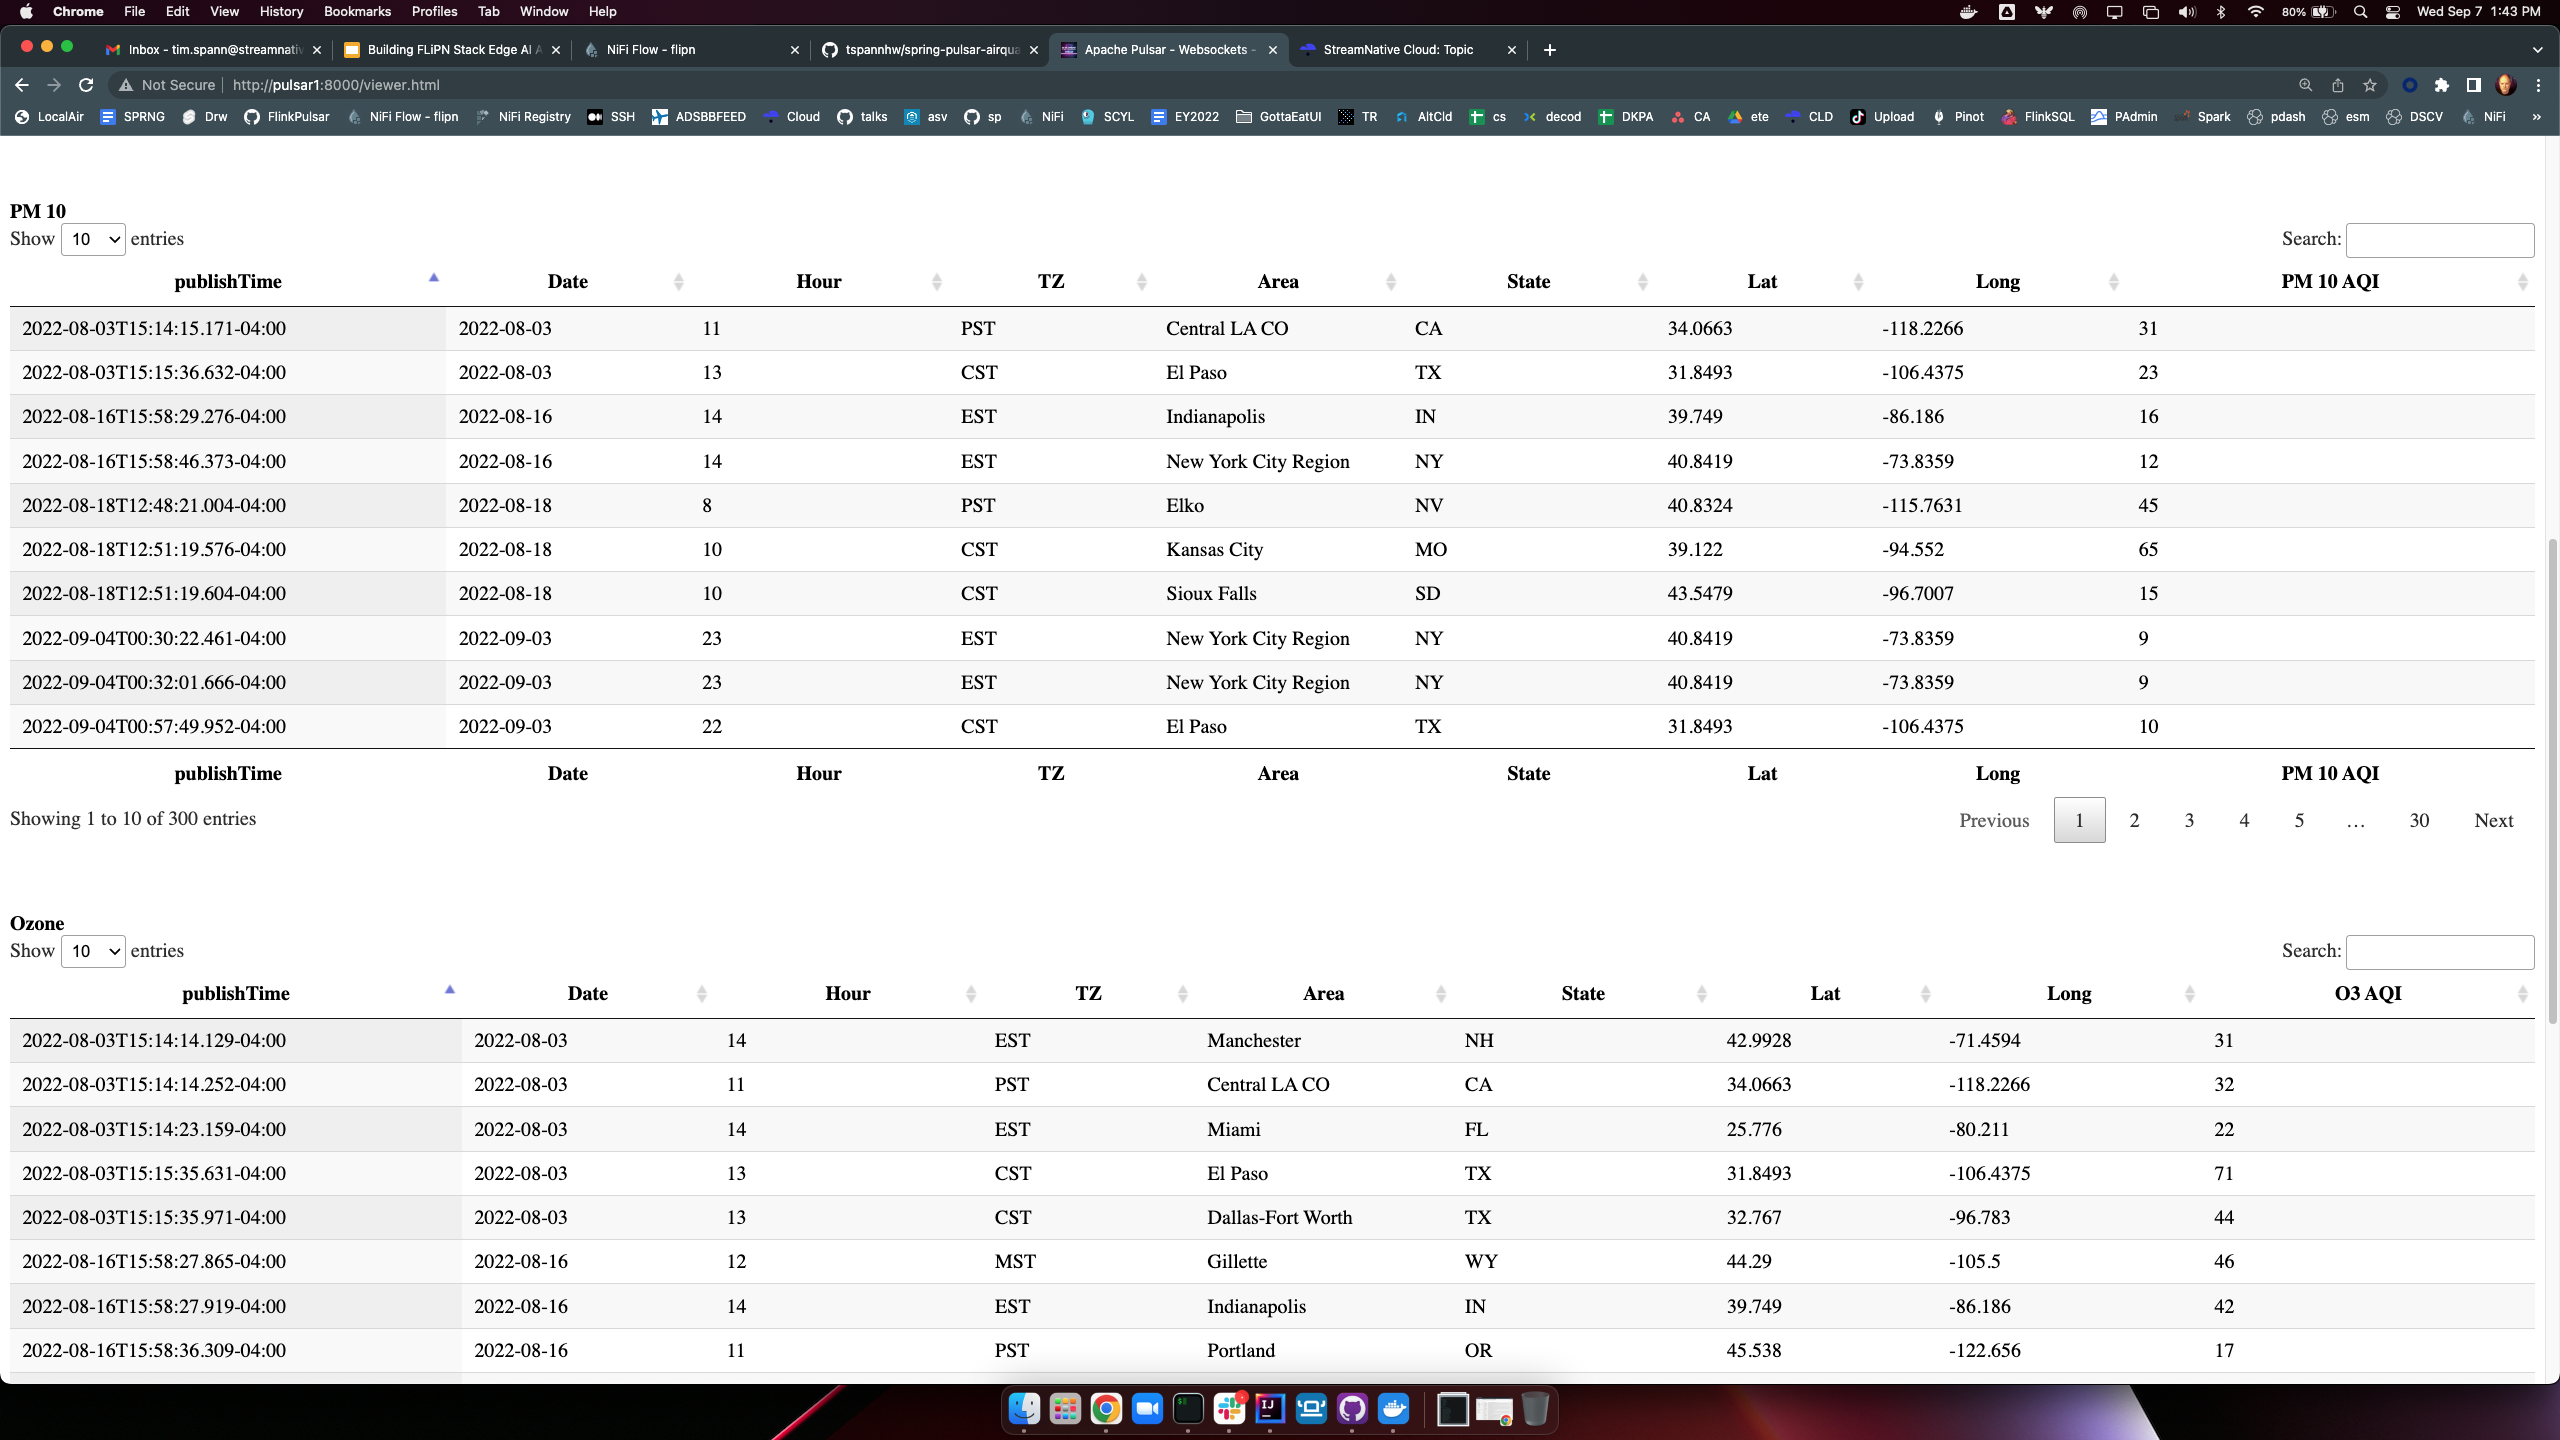Open the page zoom magnifier icon
The width and height of the screenshot is (2560, 1440).
[x=2305, y=85]
